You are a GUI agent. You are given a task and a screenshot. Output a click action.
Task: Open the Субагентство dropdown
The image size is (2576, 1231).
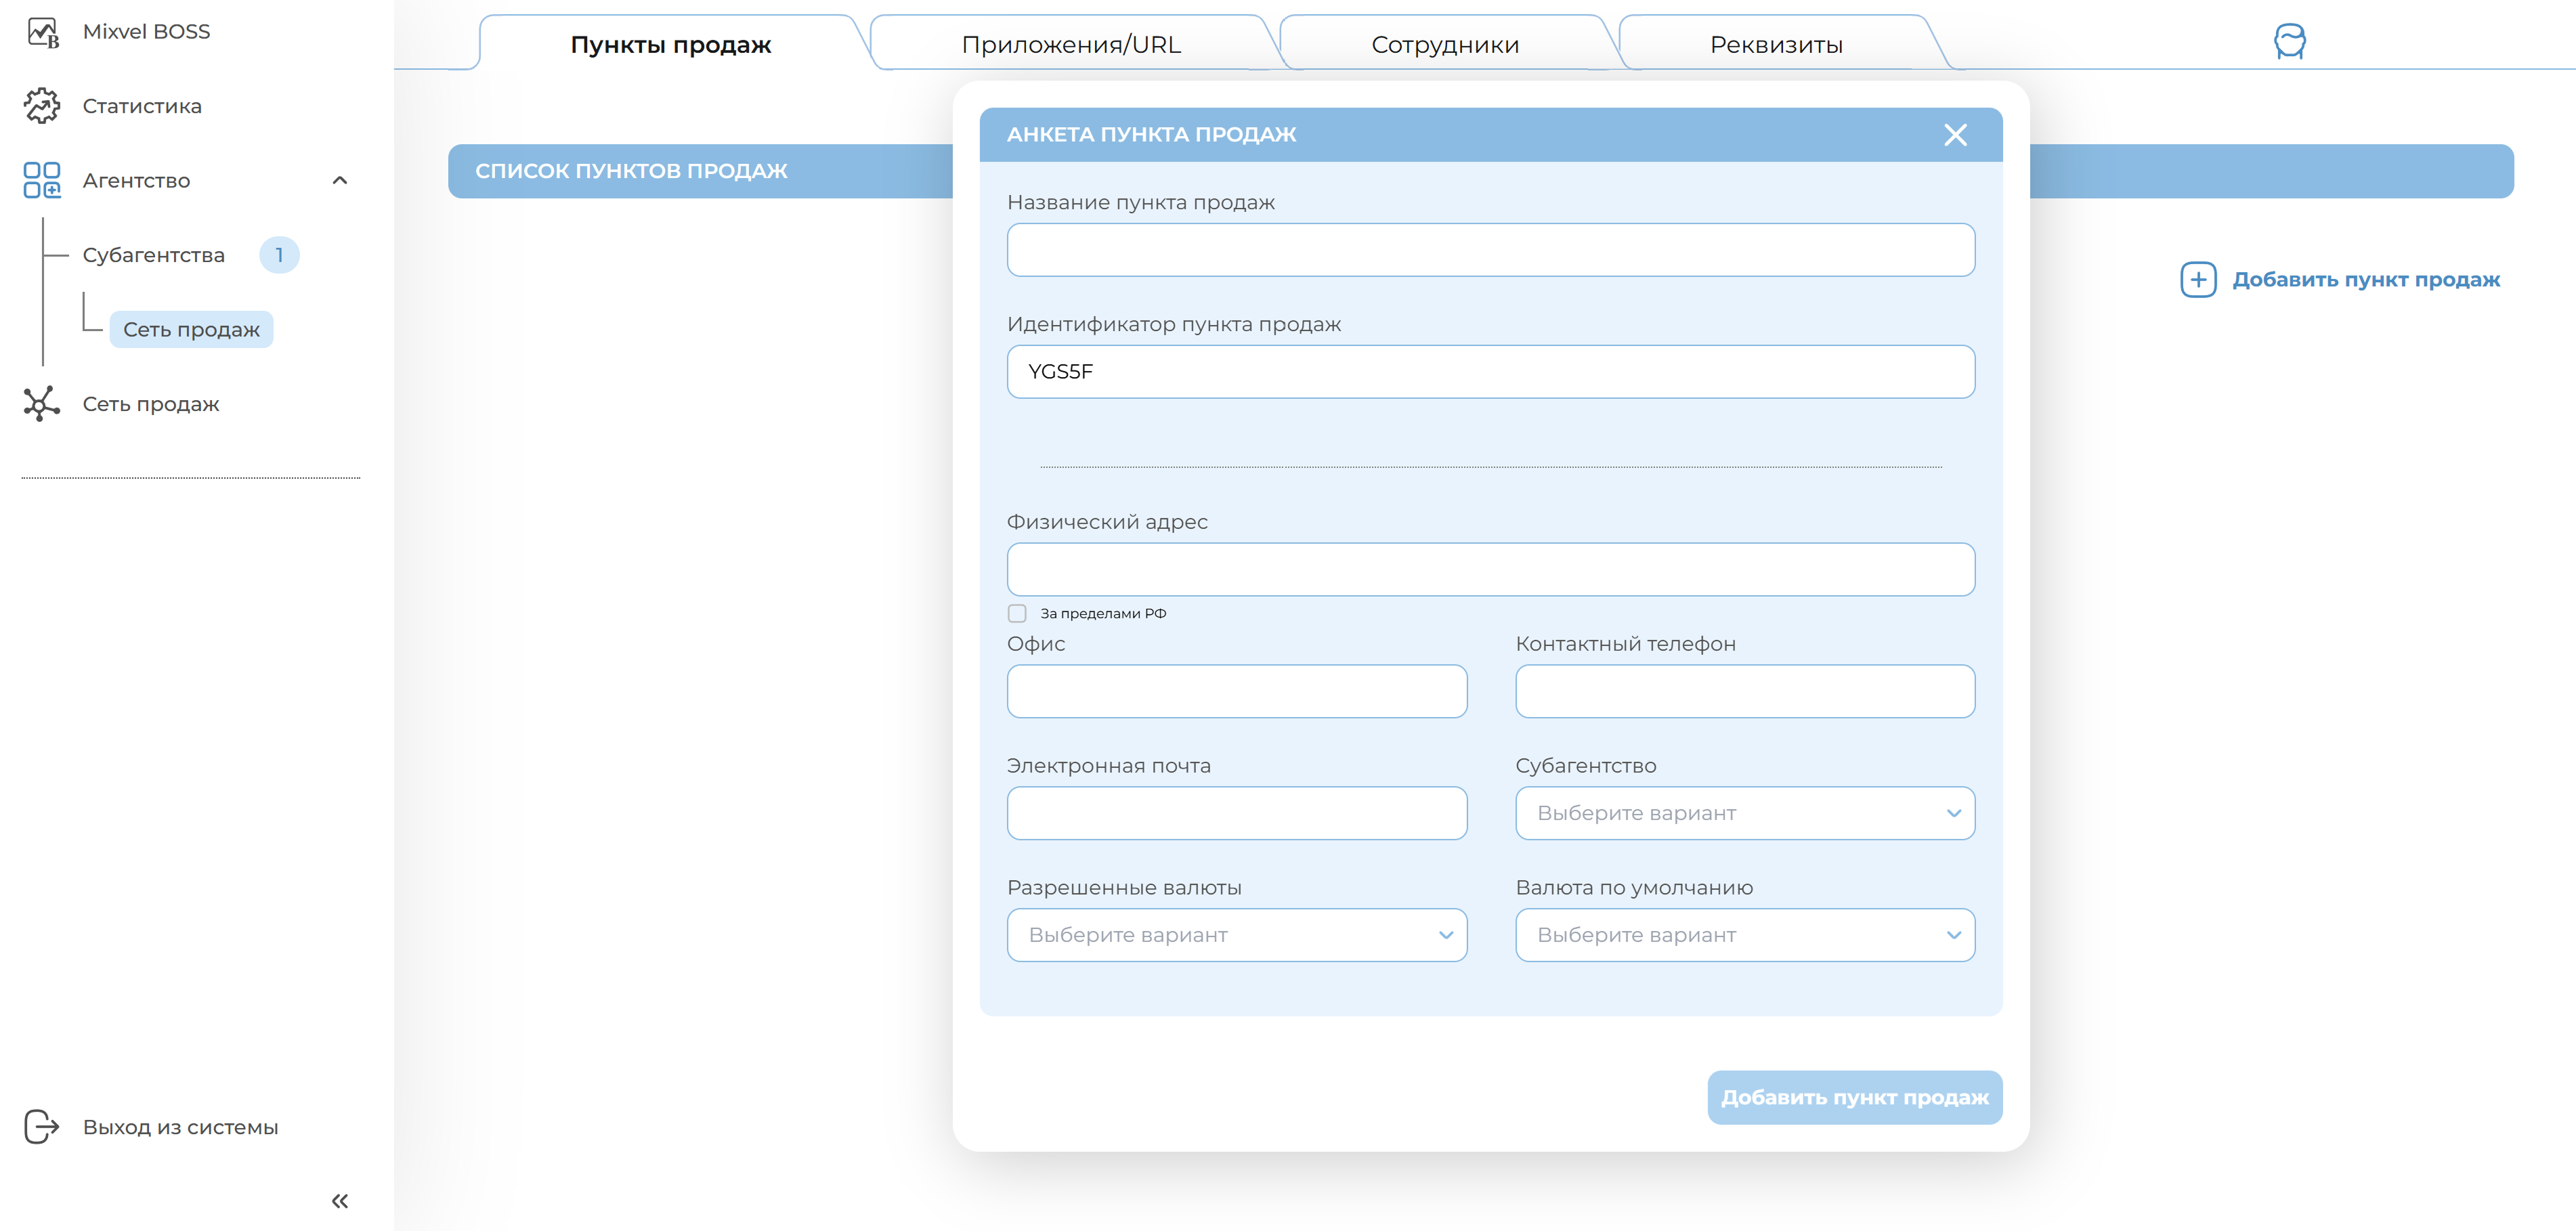pos(1744,813)
